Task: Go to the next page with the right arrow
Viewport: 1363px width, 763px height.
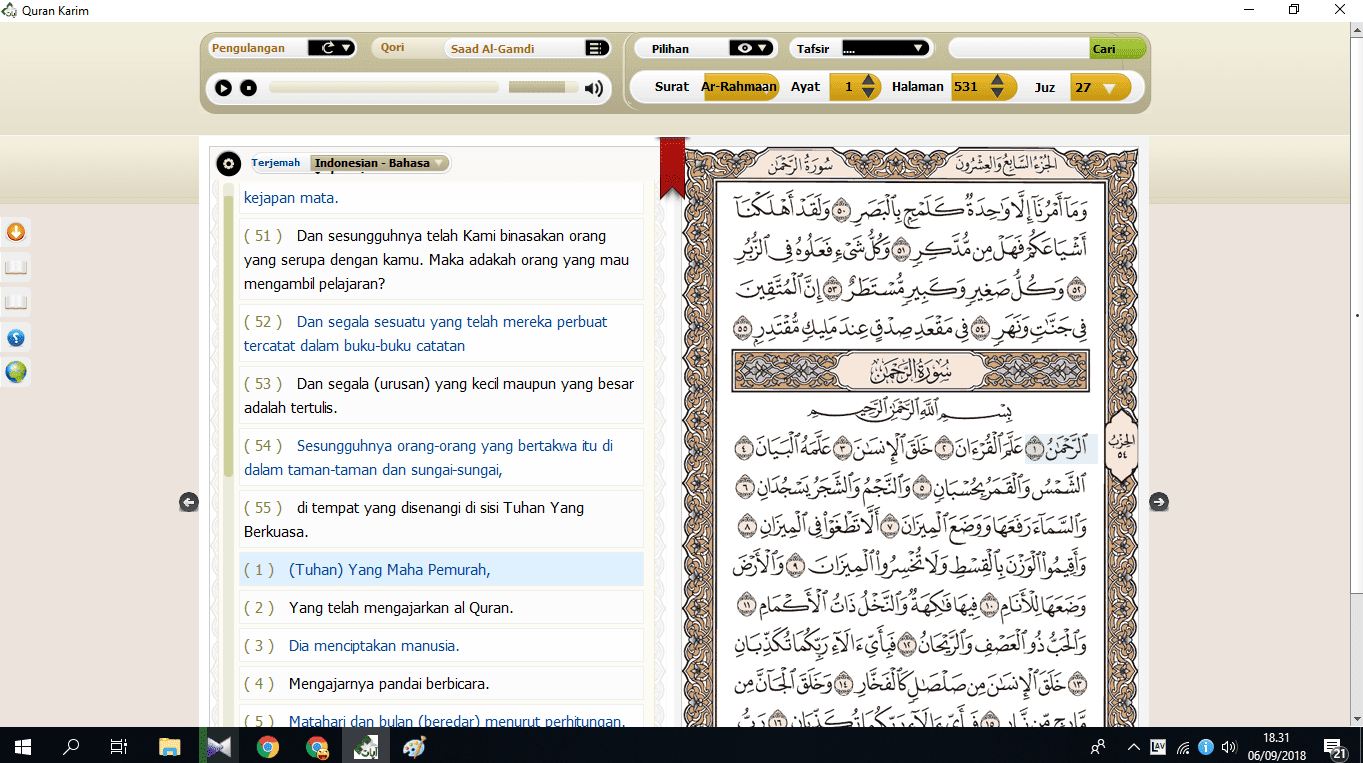Action: (x=1159, y=502)
